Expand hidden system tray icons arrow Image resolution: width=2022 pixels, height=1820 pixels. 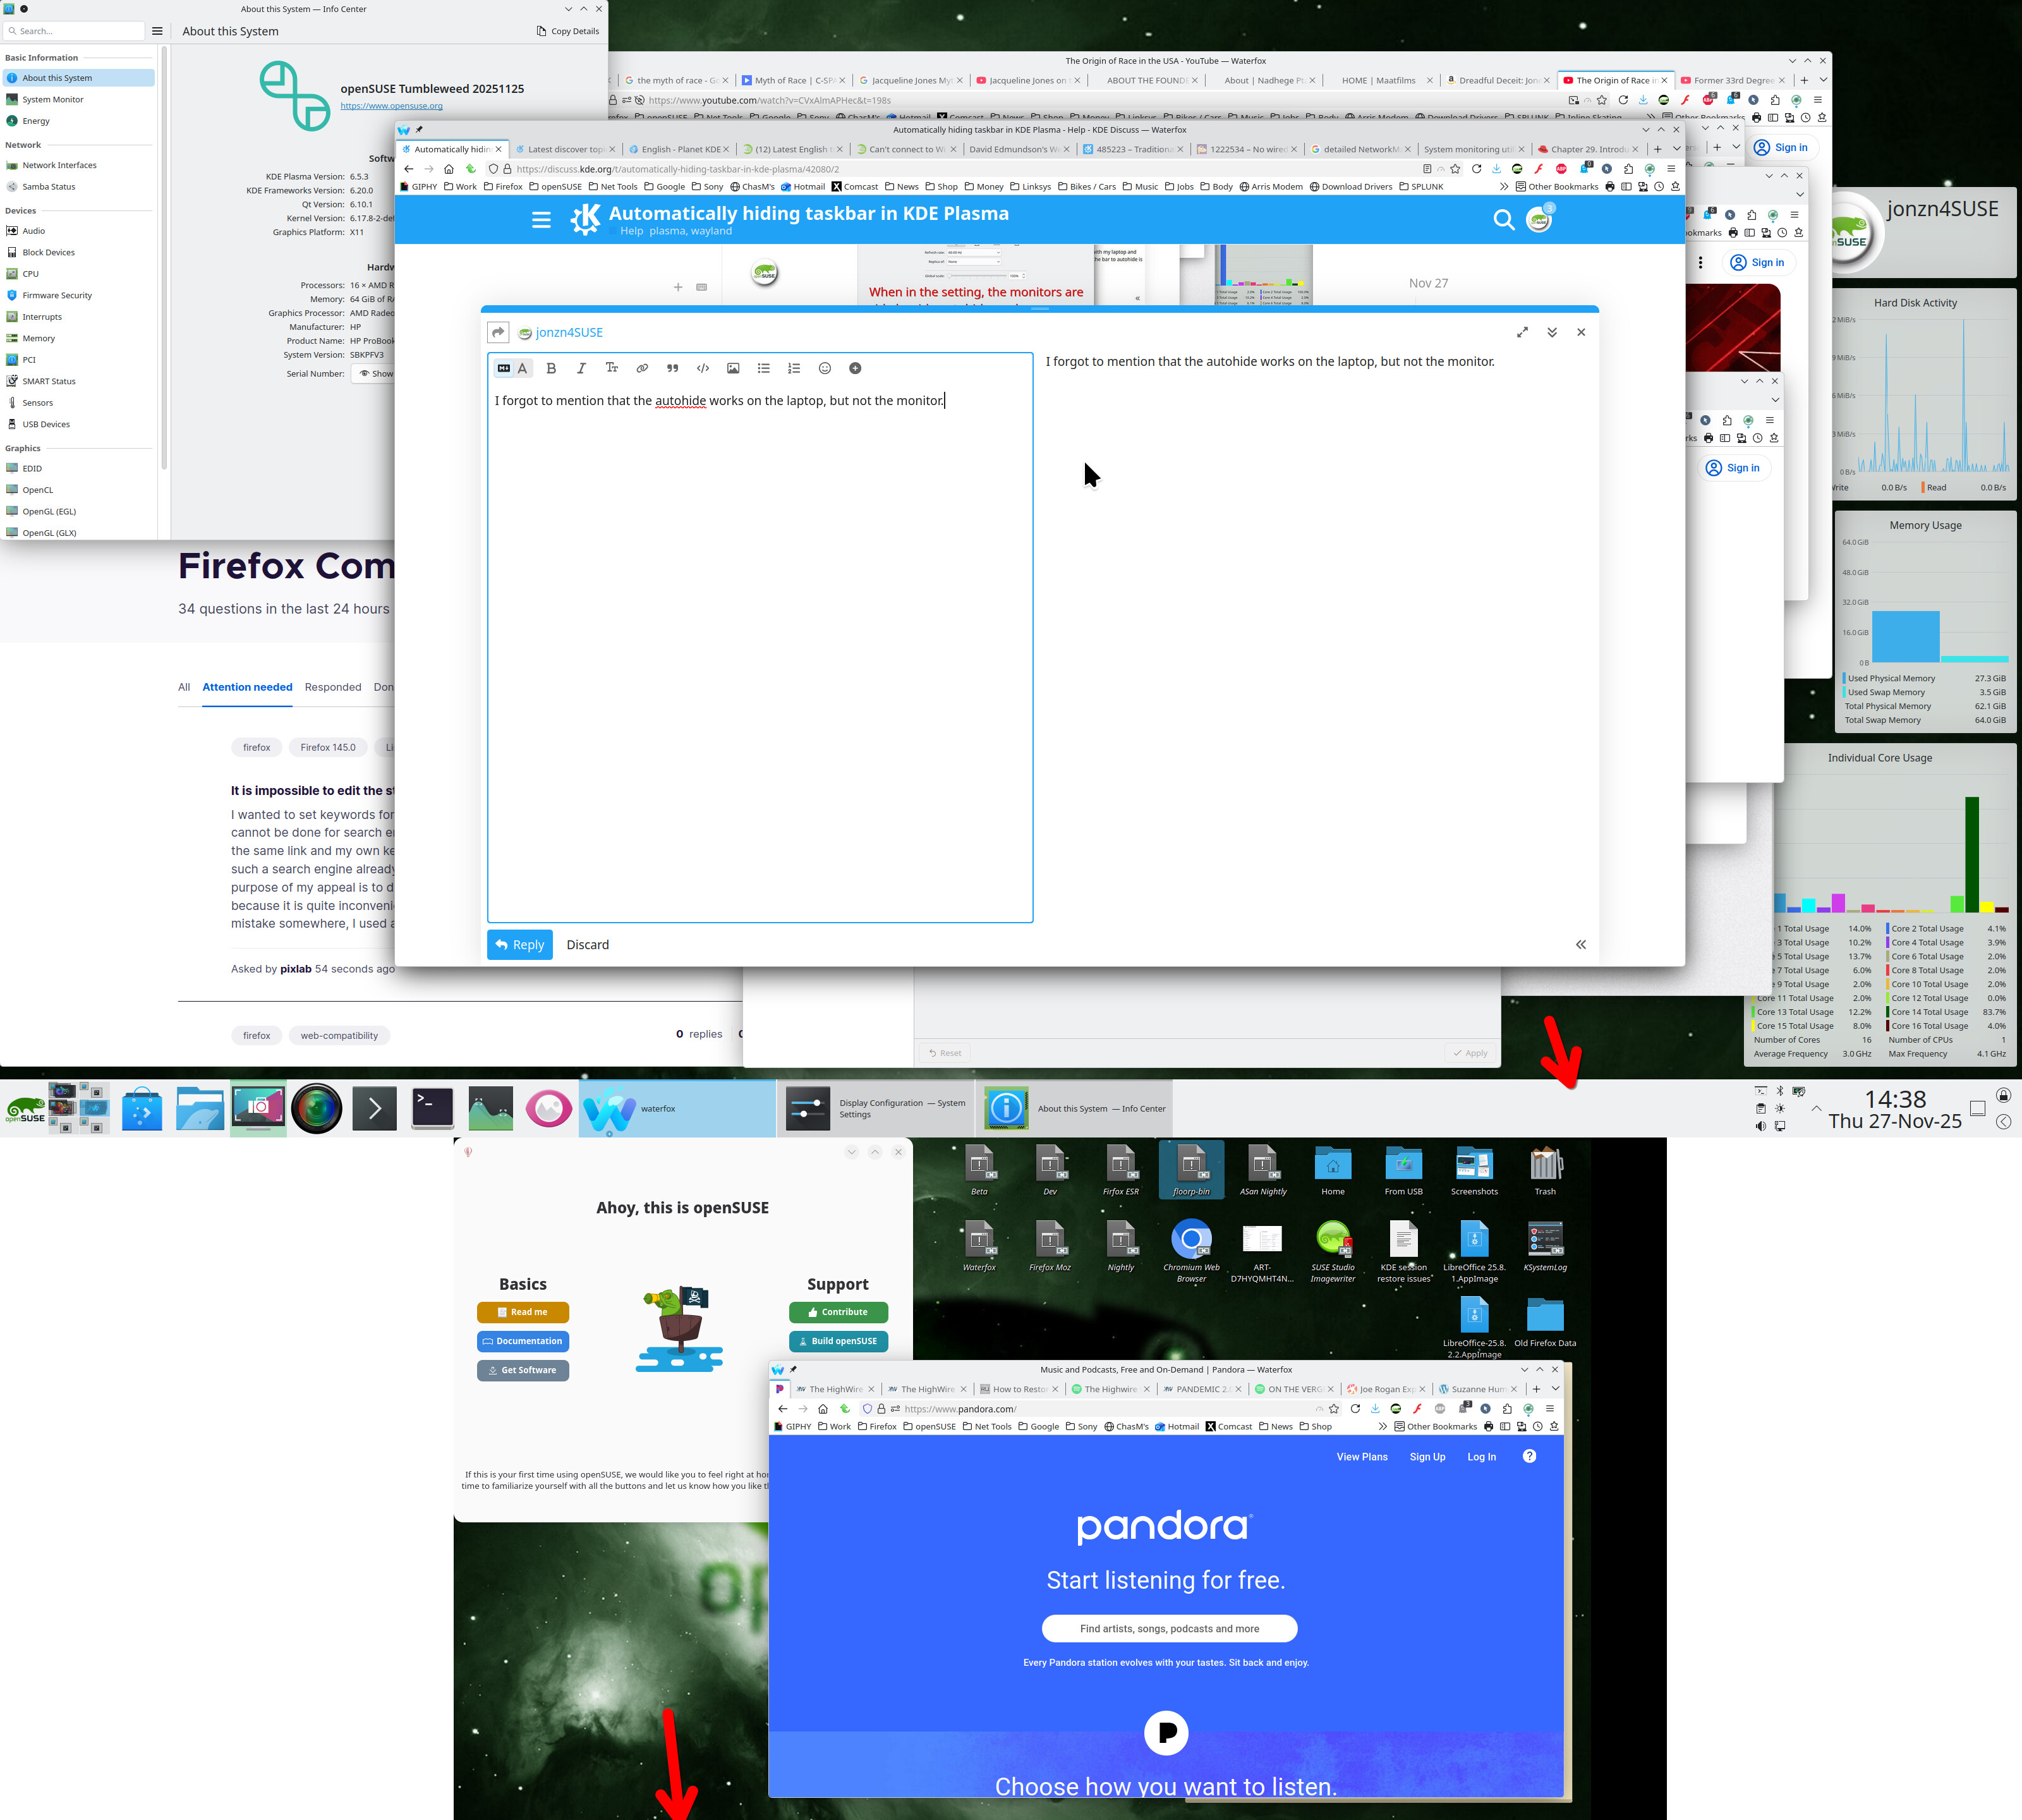(x=1816, y=1108)
